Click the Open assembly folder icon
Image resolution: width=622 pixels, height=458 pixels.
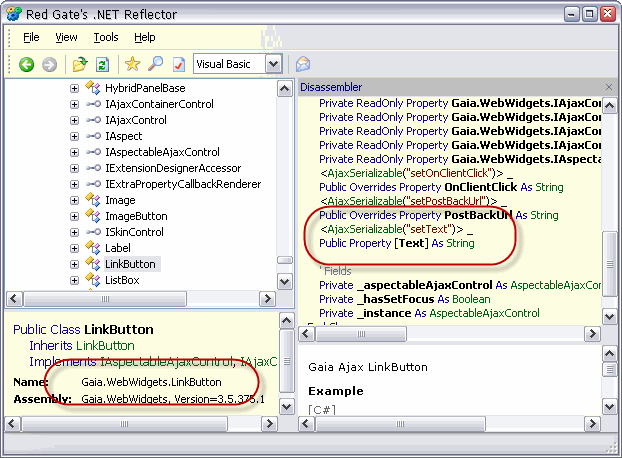pos(80,64)
